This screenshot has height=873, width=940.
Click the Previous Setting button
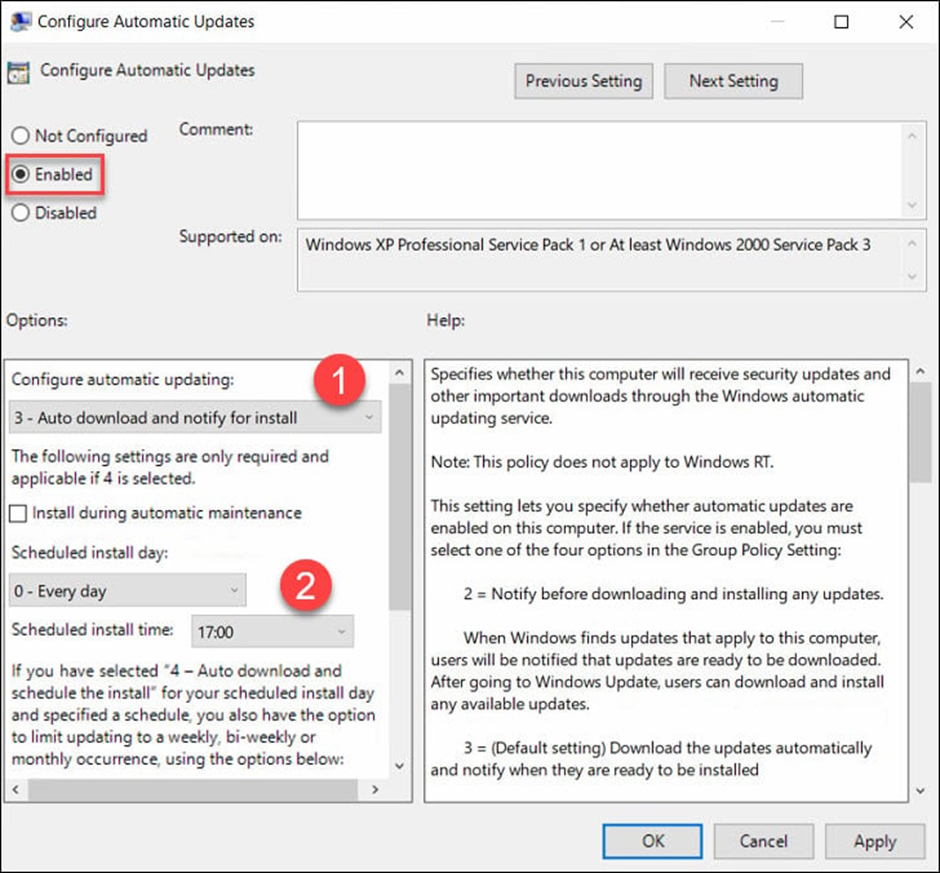(583, 81)
